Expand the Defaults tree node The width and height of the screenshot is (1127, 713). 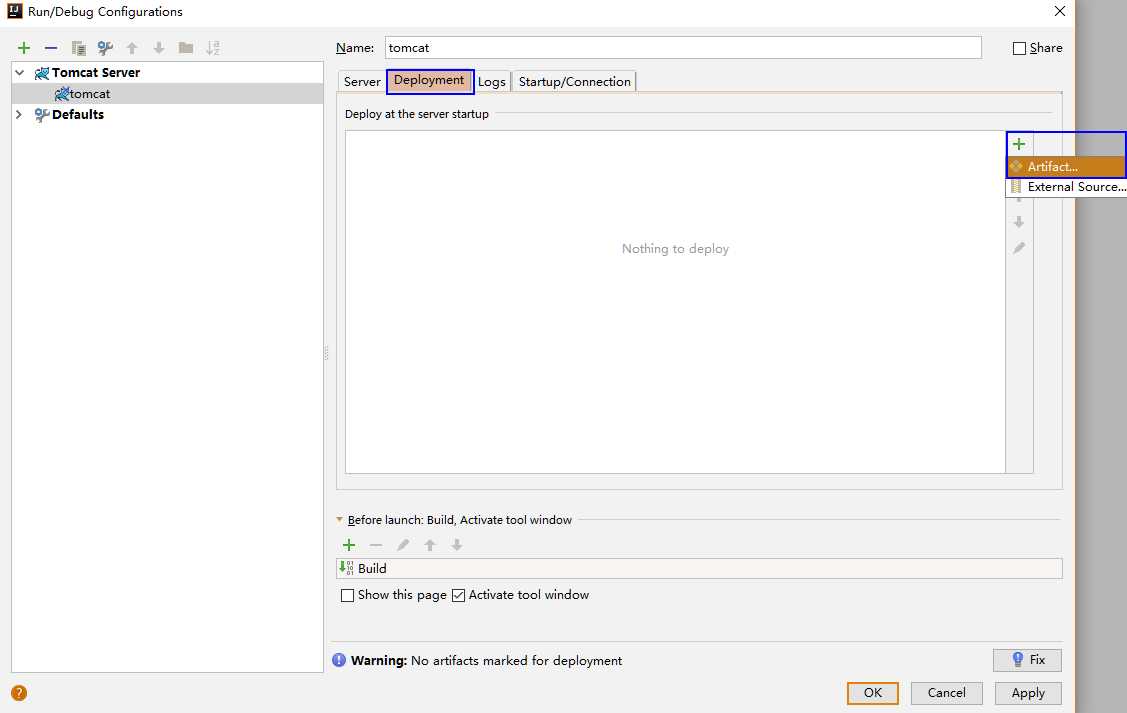[x=19, y=114]
